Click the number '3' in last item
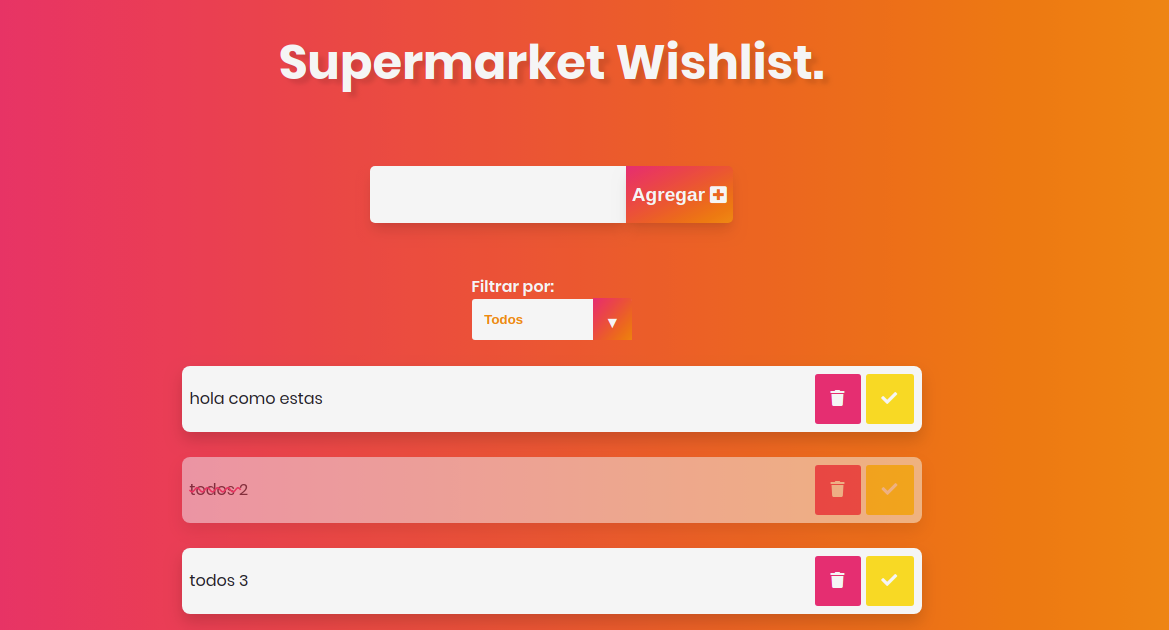This screenshot has width=1169, height=630. tap(243, 581)
